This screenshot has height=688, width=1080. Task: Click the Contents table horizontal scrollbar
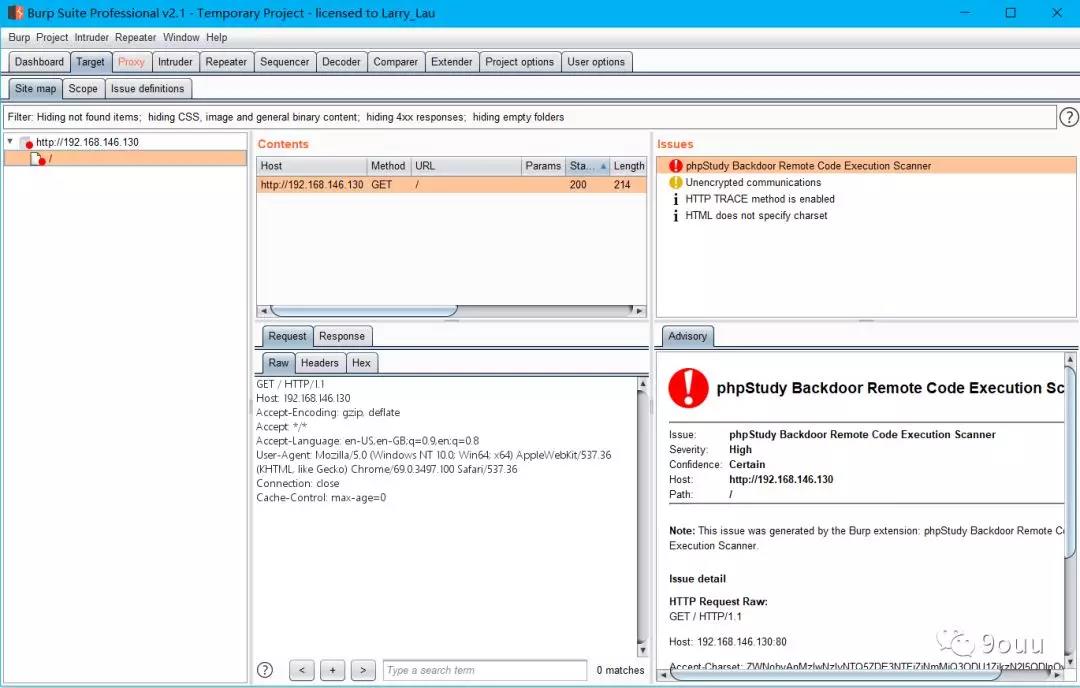[451, 311]
